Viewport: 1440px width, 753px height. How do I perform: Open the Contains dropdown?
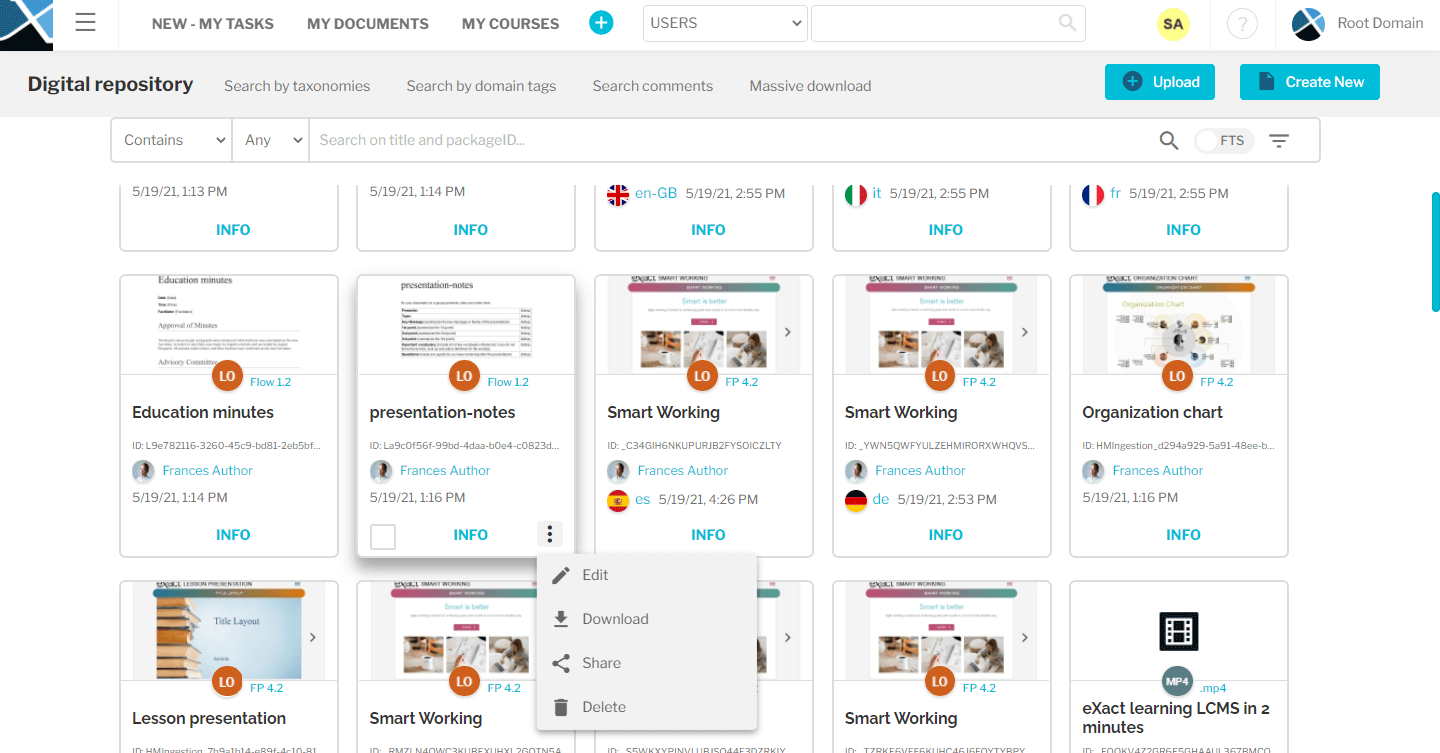171,140
